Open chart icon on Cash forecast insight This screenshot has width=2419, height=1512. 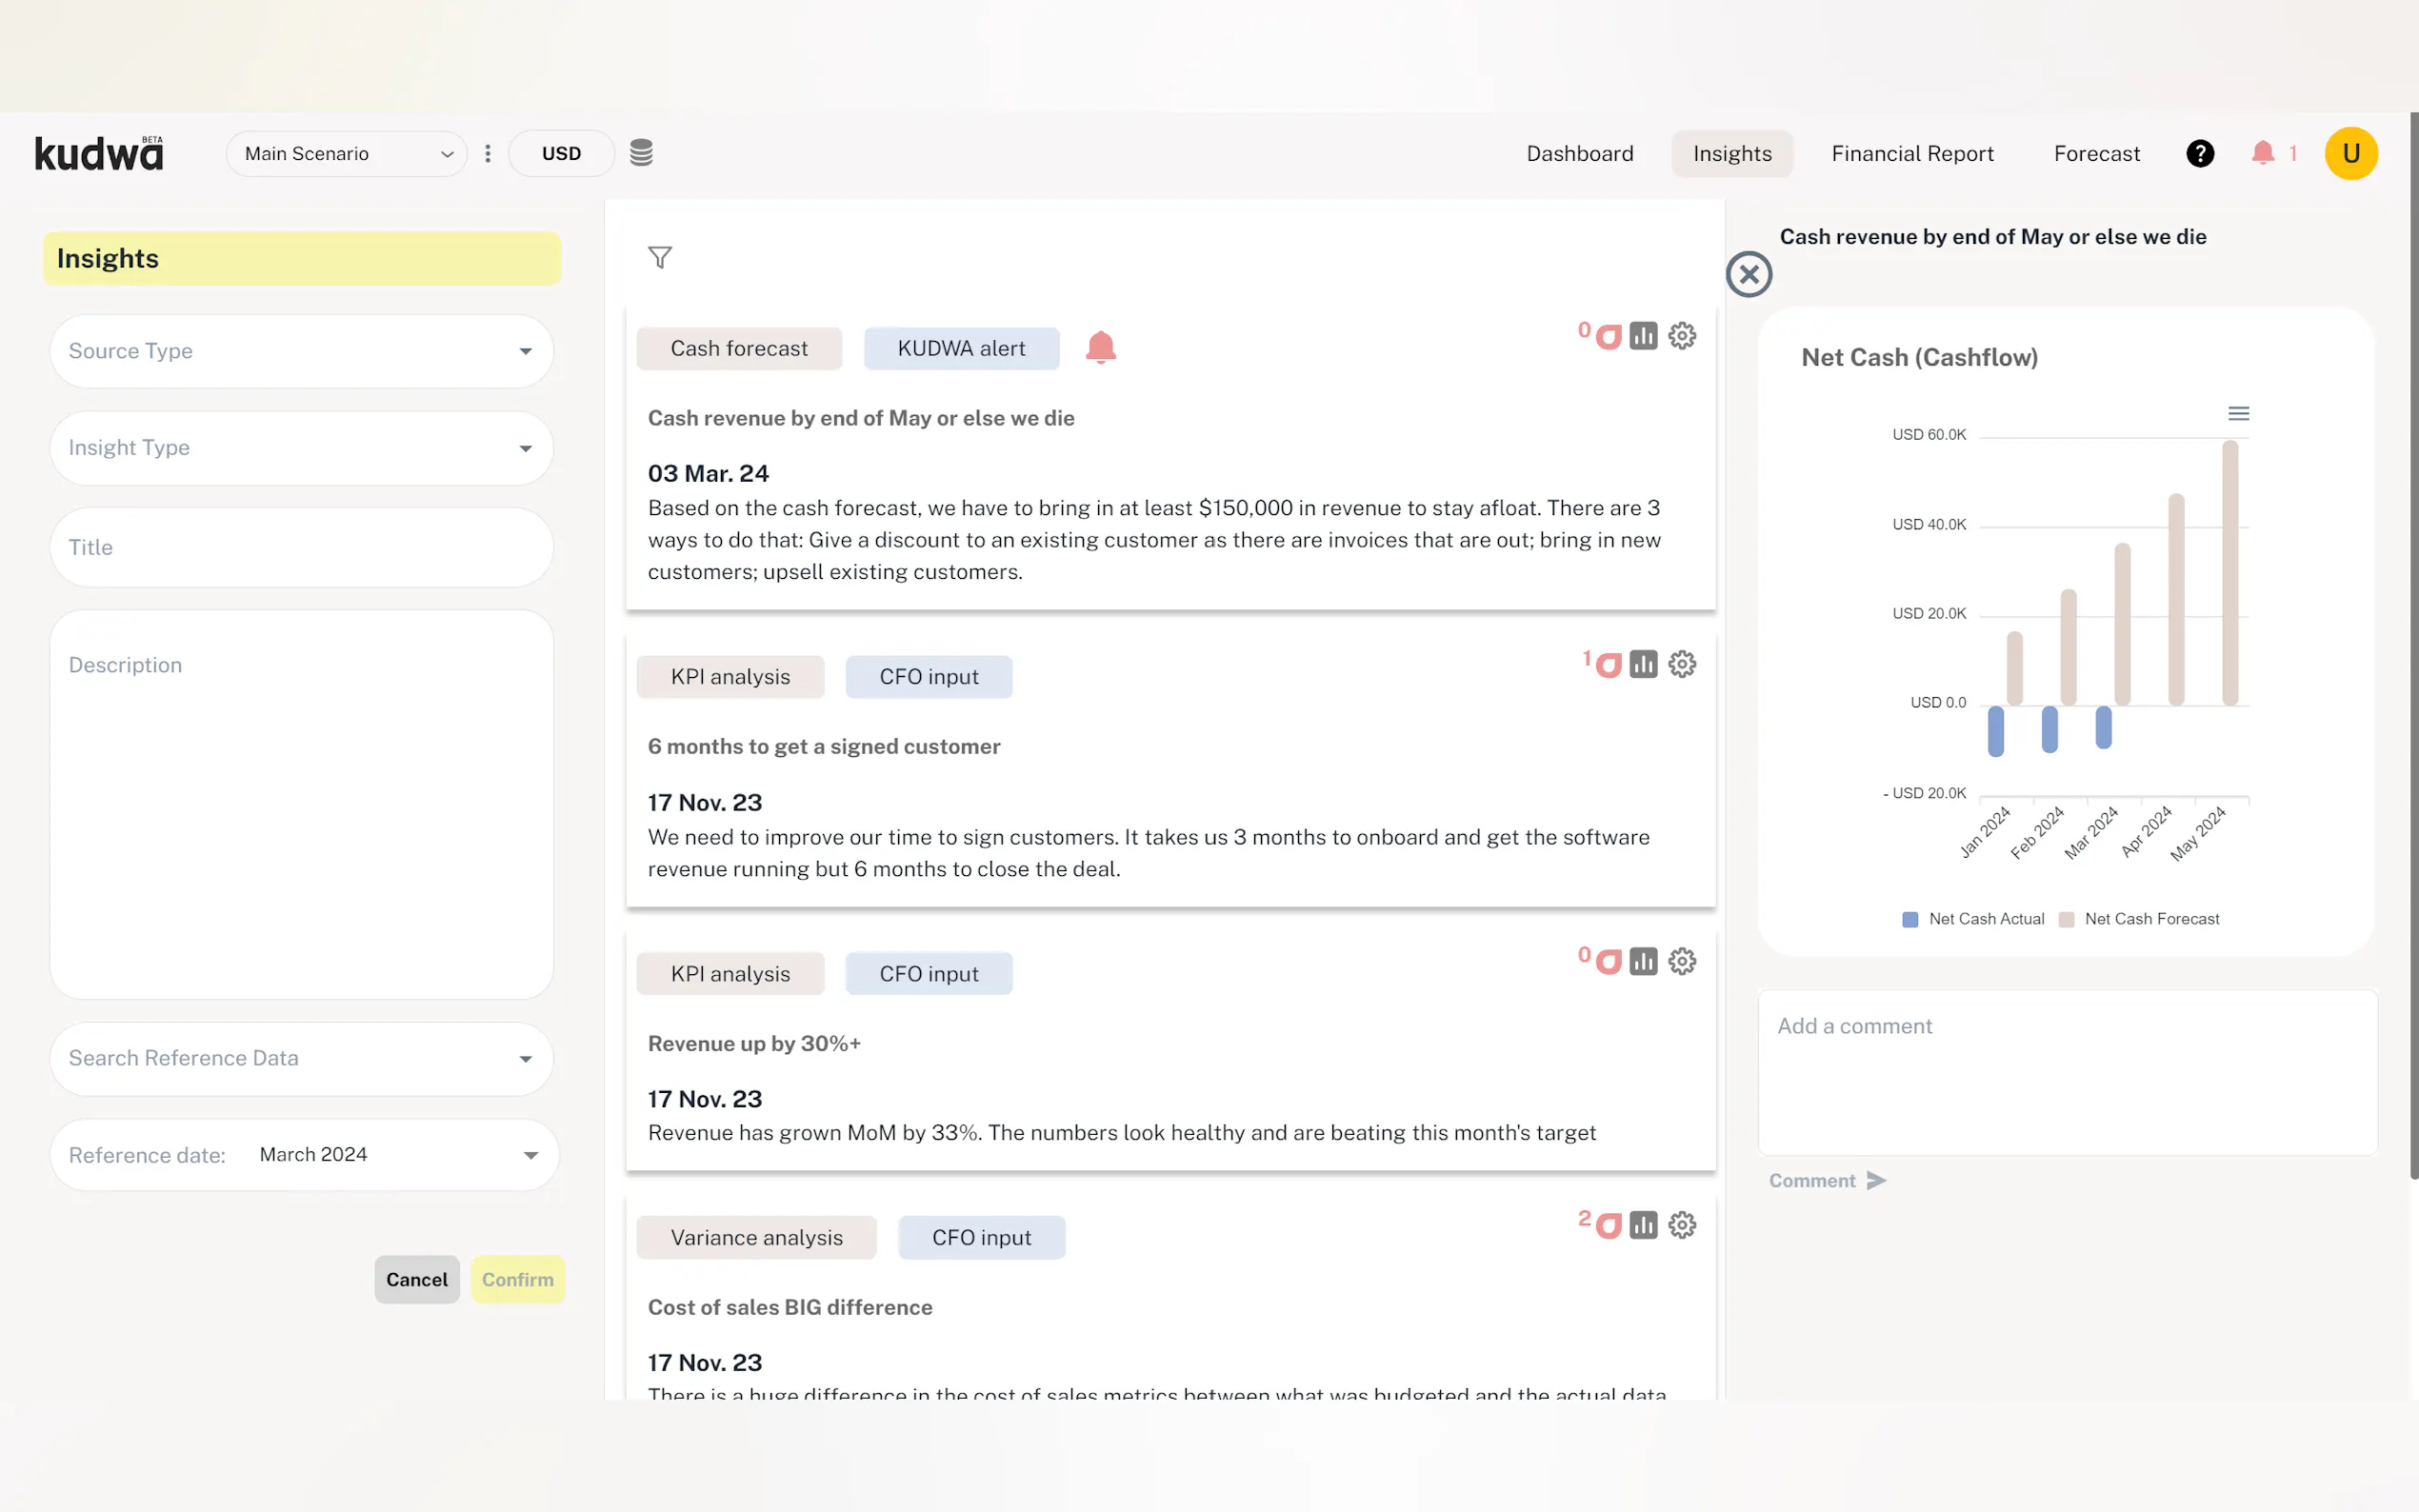(1643, 336)
